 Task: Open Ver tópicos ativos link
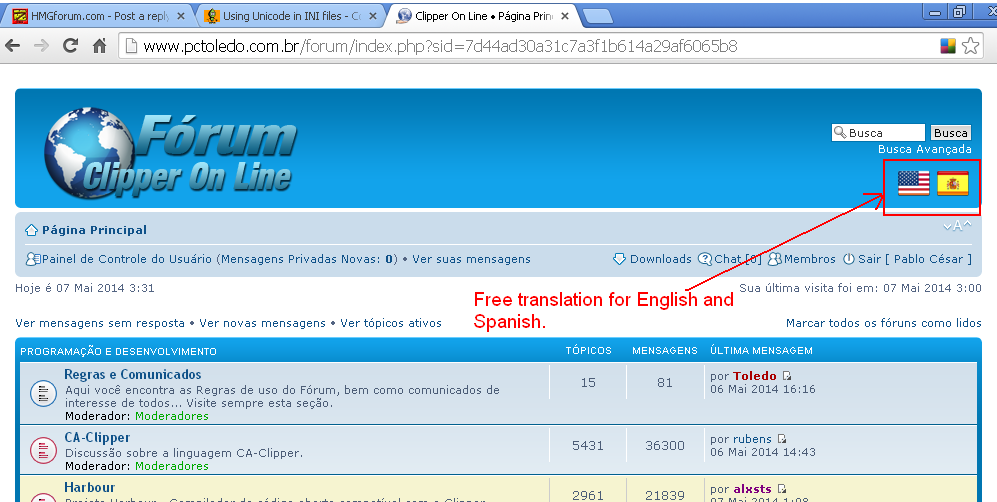(390, 323)
